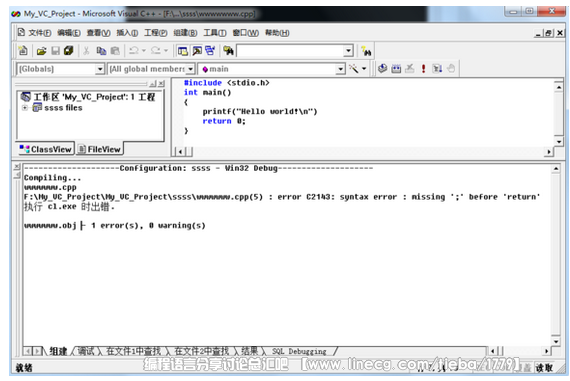
Task: Open the WizardBar actions dropdown arrow
Action: point(364,68)
